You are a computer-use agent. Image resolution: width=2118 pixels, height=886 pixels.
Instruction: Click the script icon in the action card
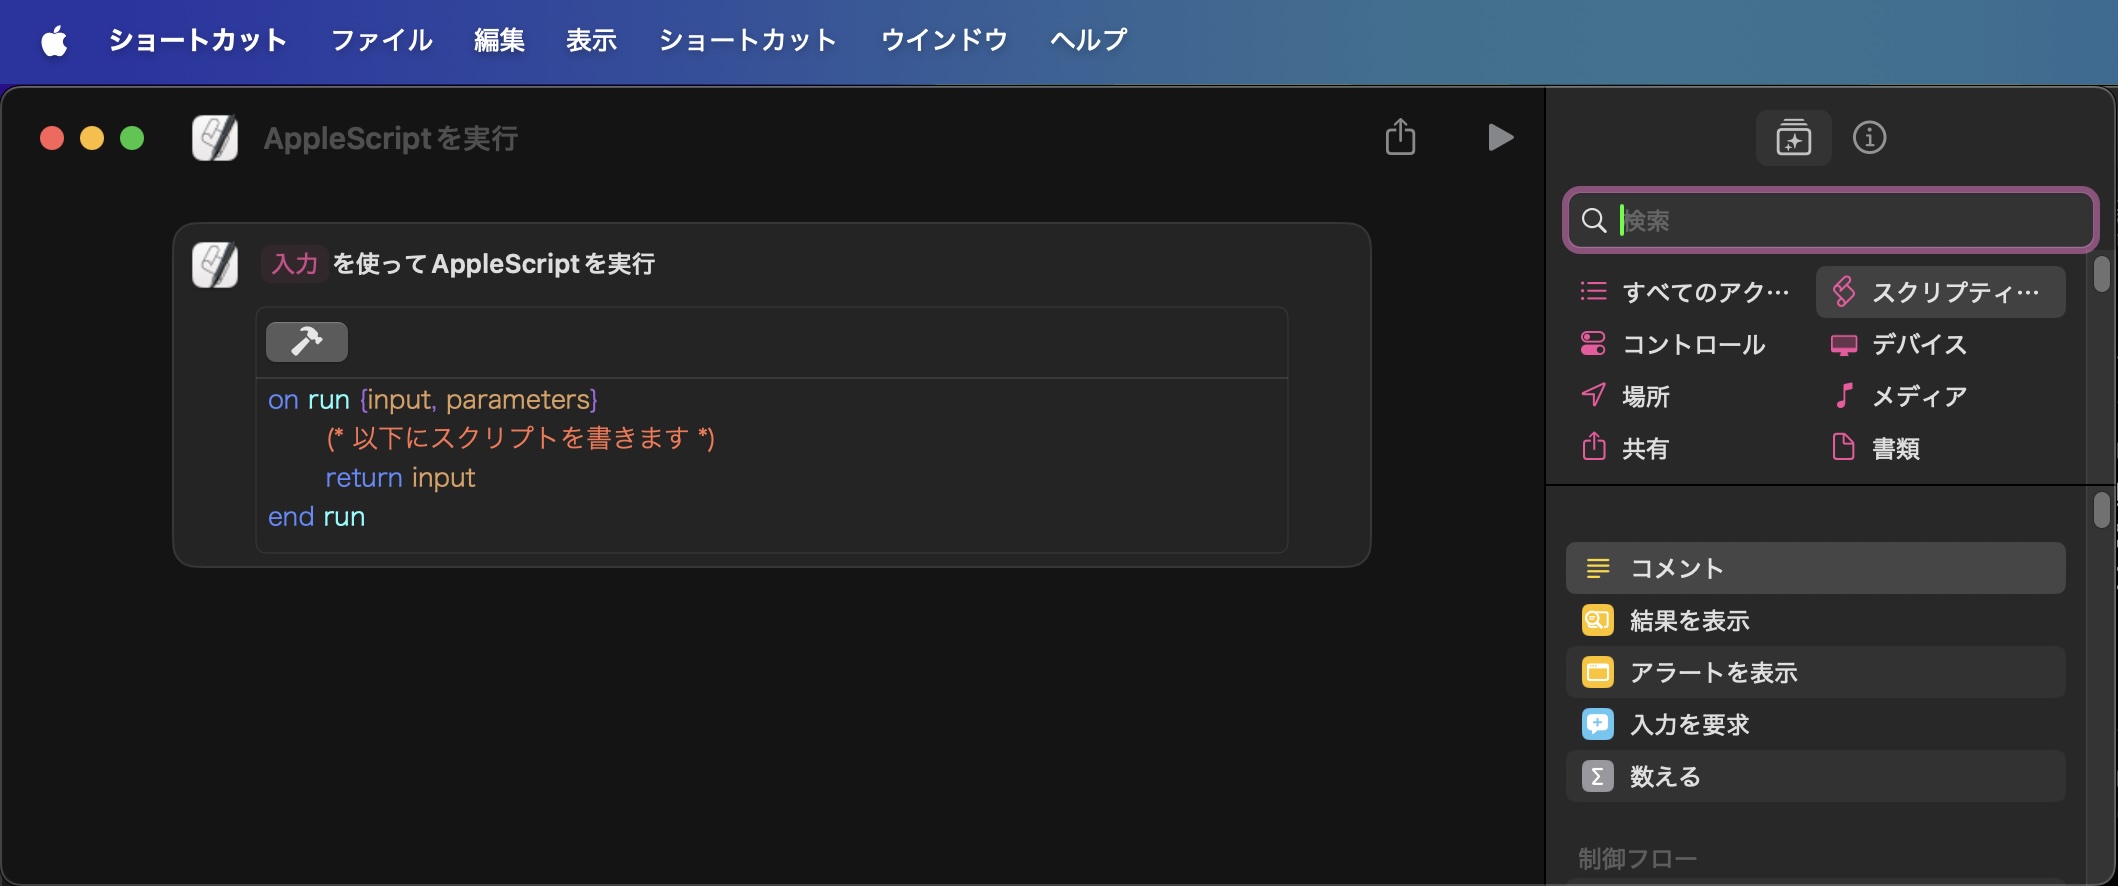tap(215, 265)
